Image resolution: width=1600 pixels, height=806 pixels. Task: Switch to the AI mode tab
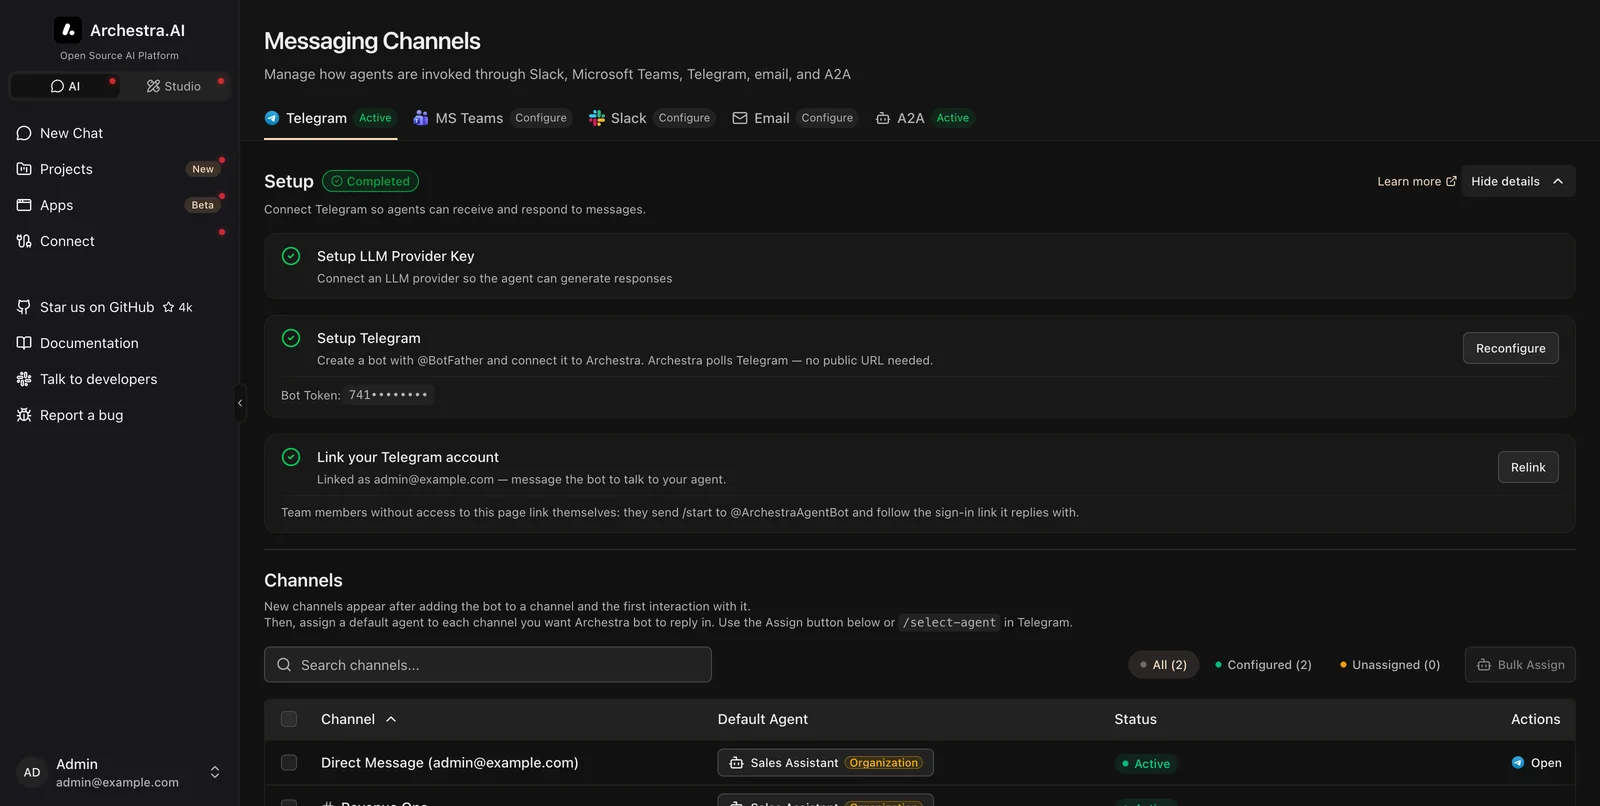tap(65, 86)
